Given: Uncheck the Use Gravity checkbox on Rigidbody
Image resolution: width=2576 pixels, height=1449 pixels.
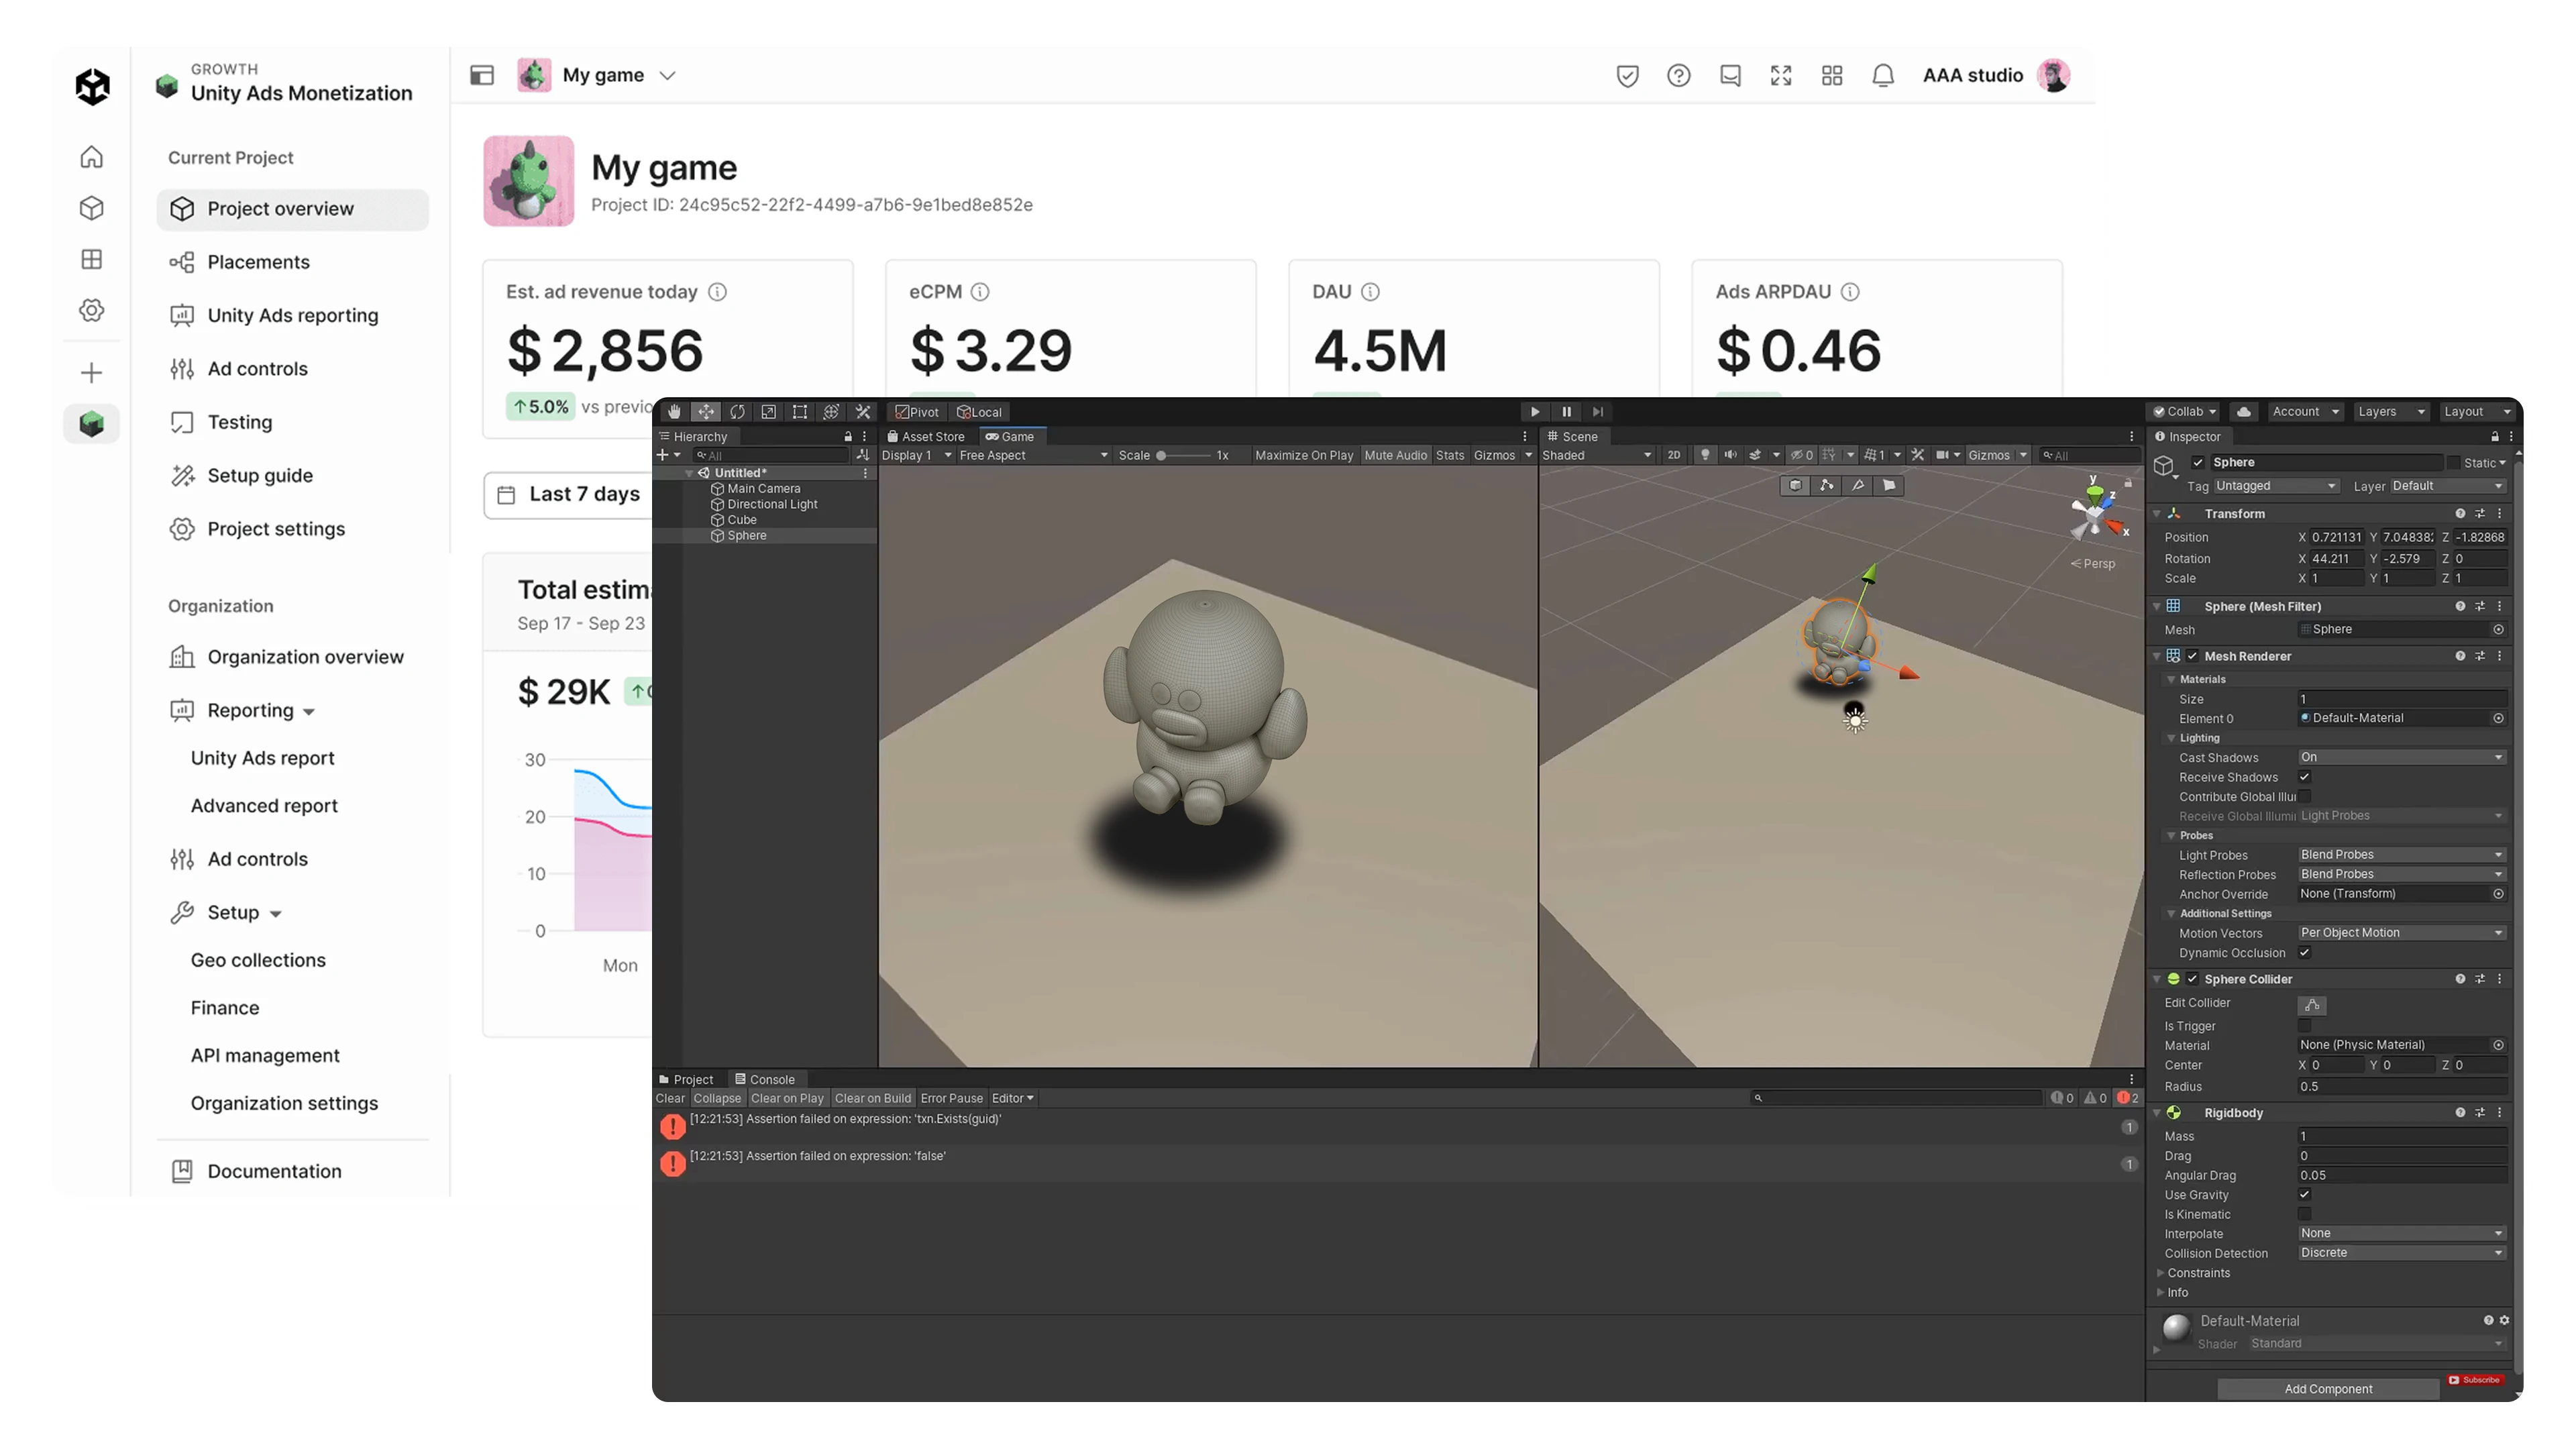Looking at the screenshot, I should tap(2305, 1195).
